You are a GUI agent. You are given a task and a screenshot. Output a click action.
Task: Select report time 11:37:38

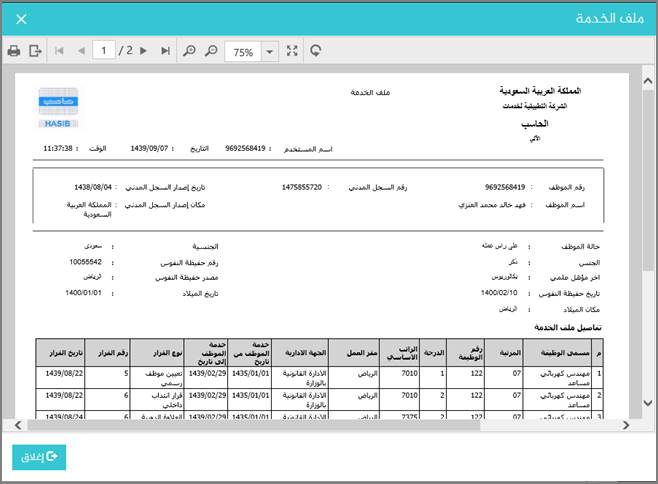(58, 149)
